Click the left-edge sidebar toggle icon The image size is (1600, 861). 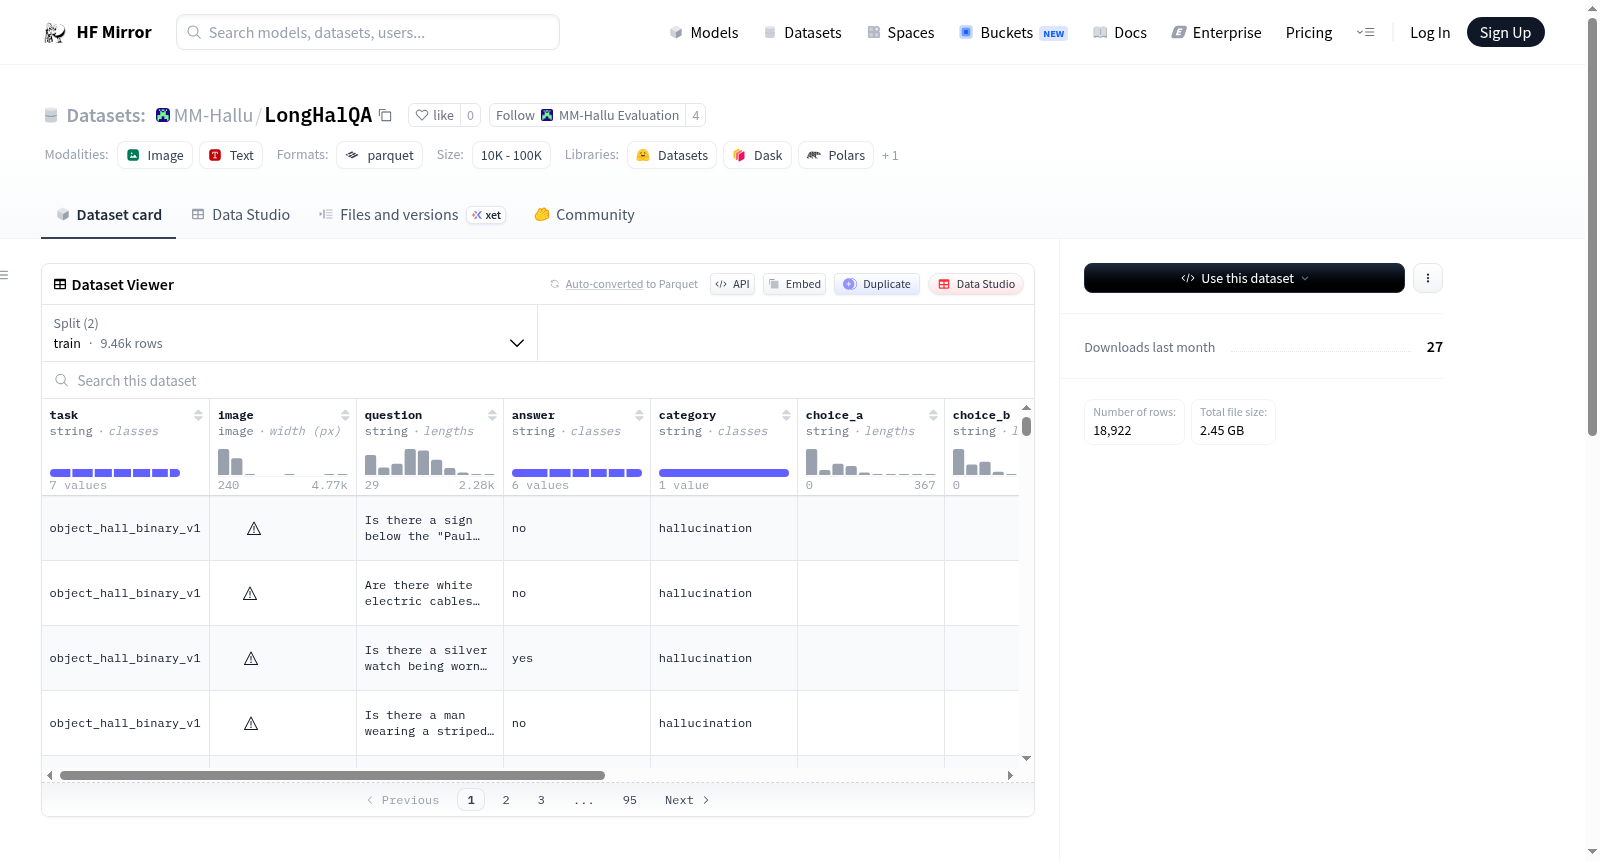click(4, 275)
